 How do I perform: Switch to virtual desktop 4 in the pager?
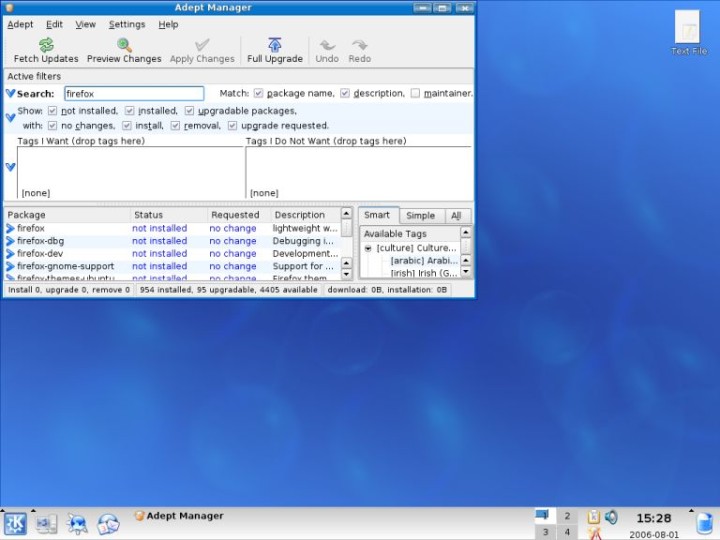coord(568,532)
